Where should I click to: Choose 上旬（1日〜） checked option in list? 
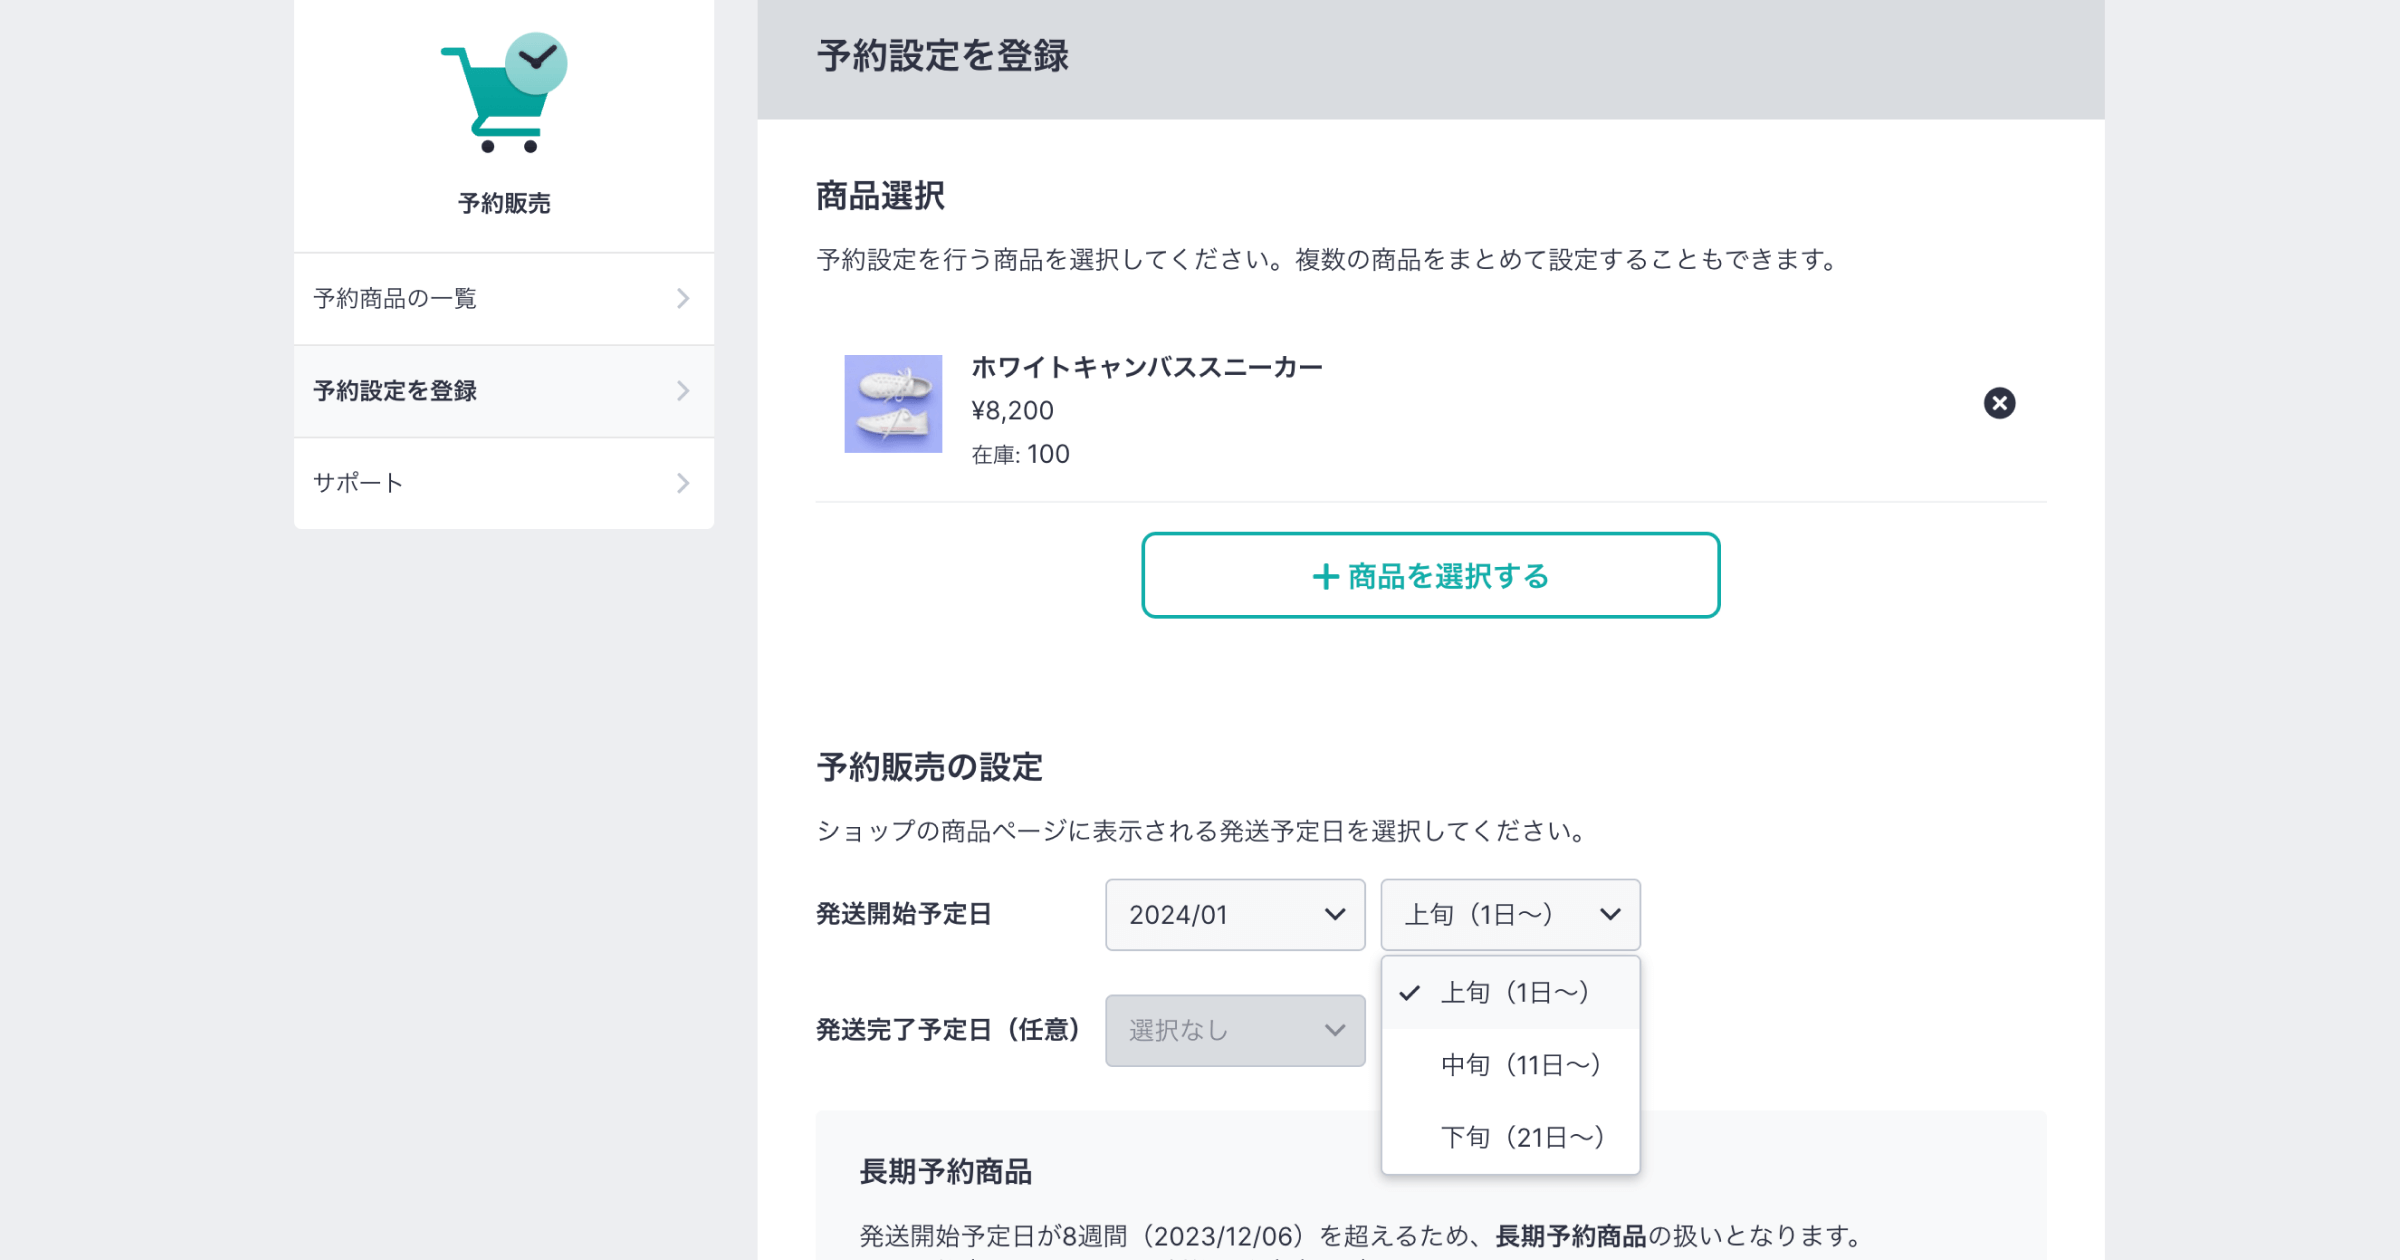pyautogui.click(x=1510, y=993)
